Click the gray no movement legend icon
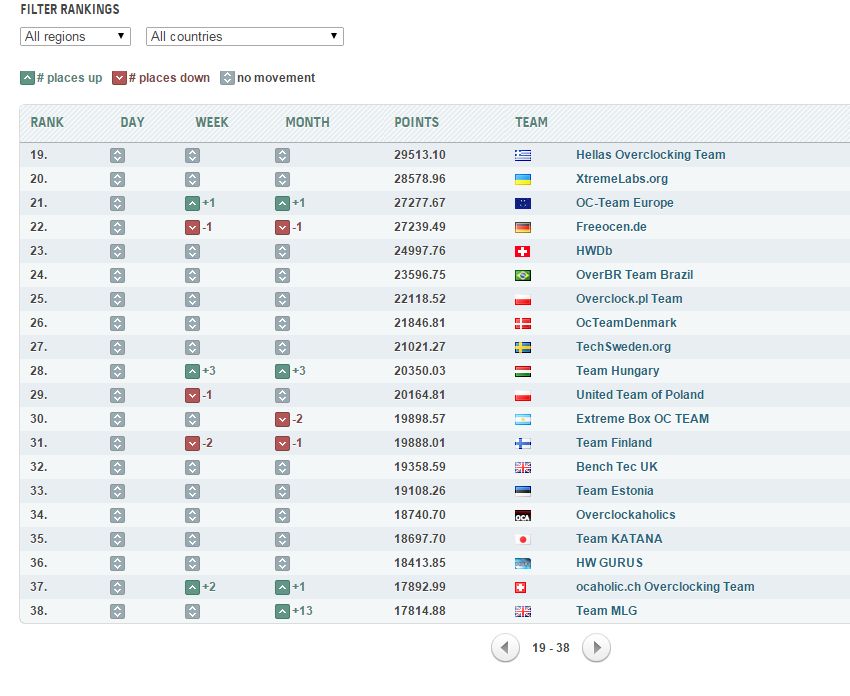 click(x=227, y=78)
